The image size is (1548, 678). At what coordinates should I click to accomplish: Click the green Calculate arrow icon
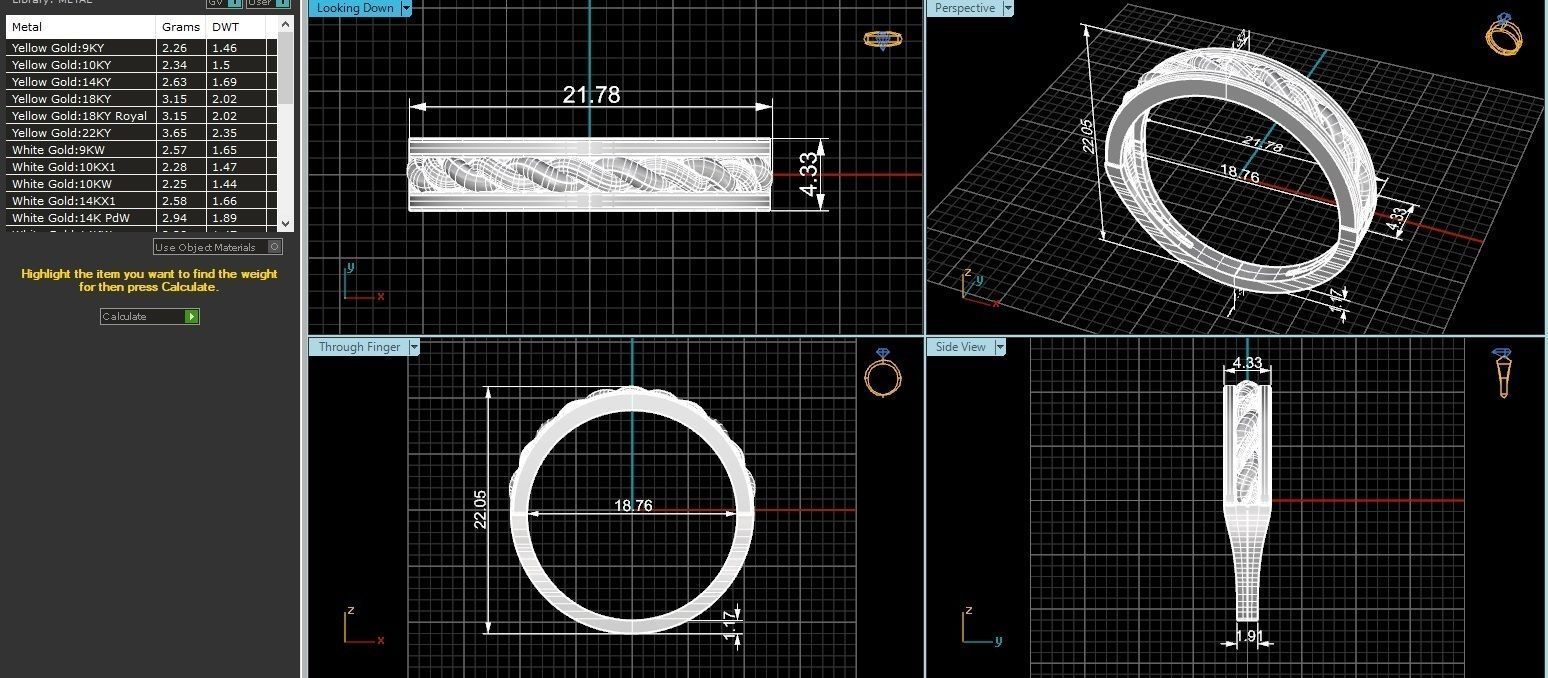pyautogui.click(x=191, y=316)
